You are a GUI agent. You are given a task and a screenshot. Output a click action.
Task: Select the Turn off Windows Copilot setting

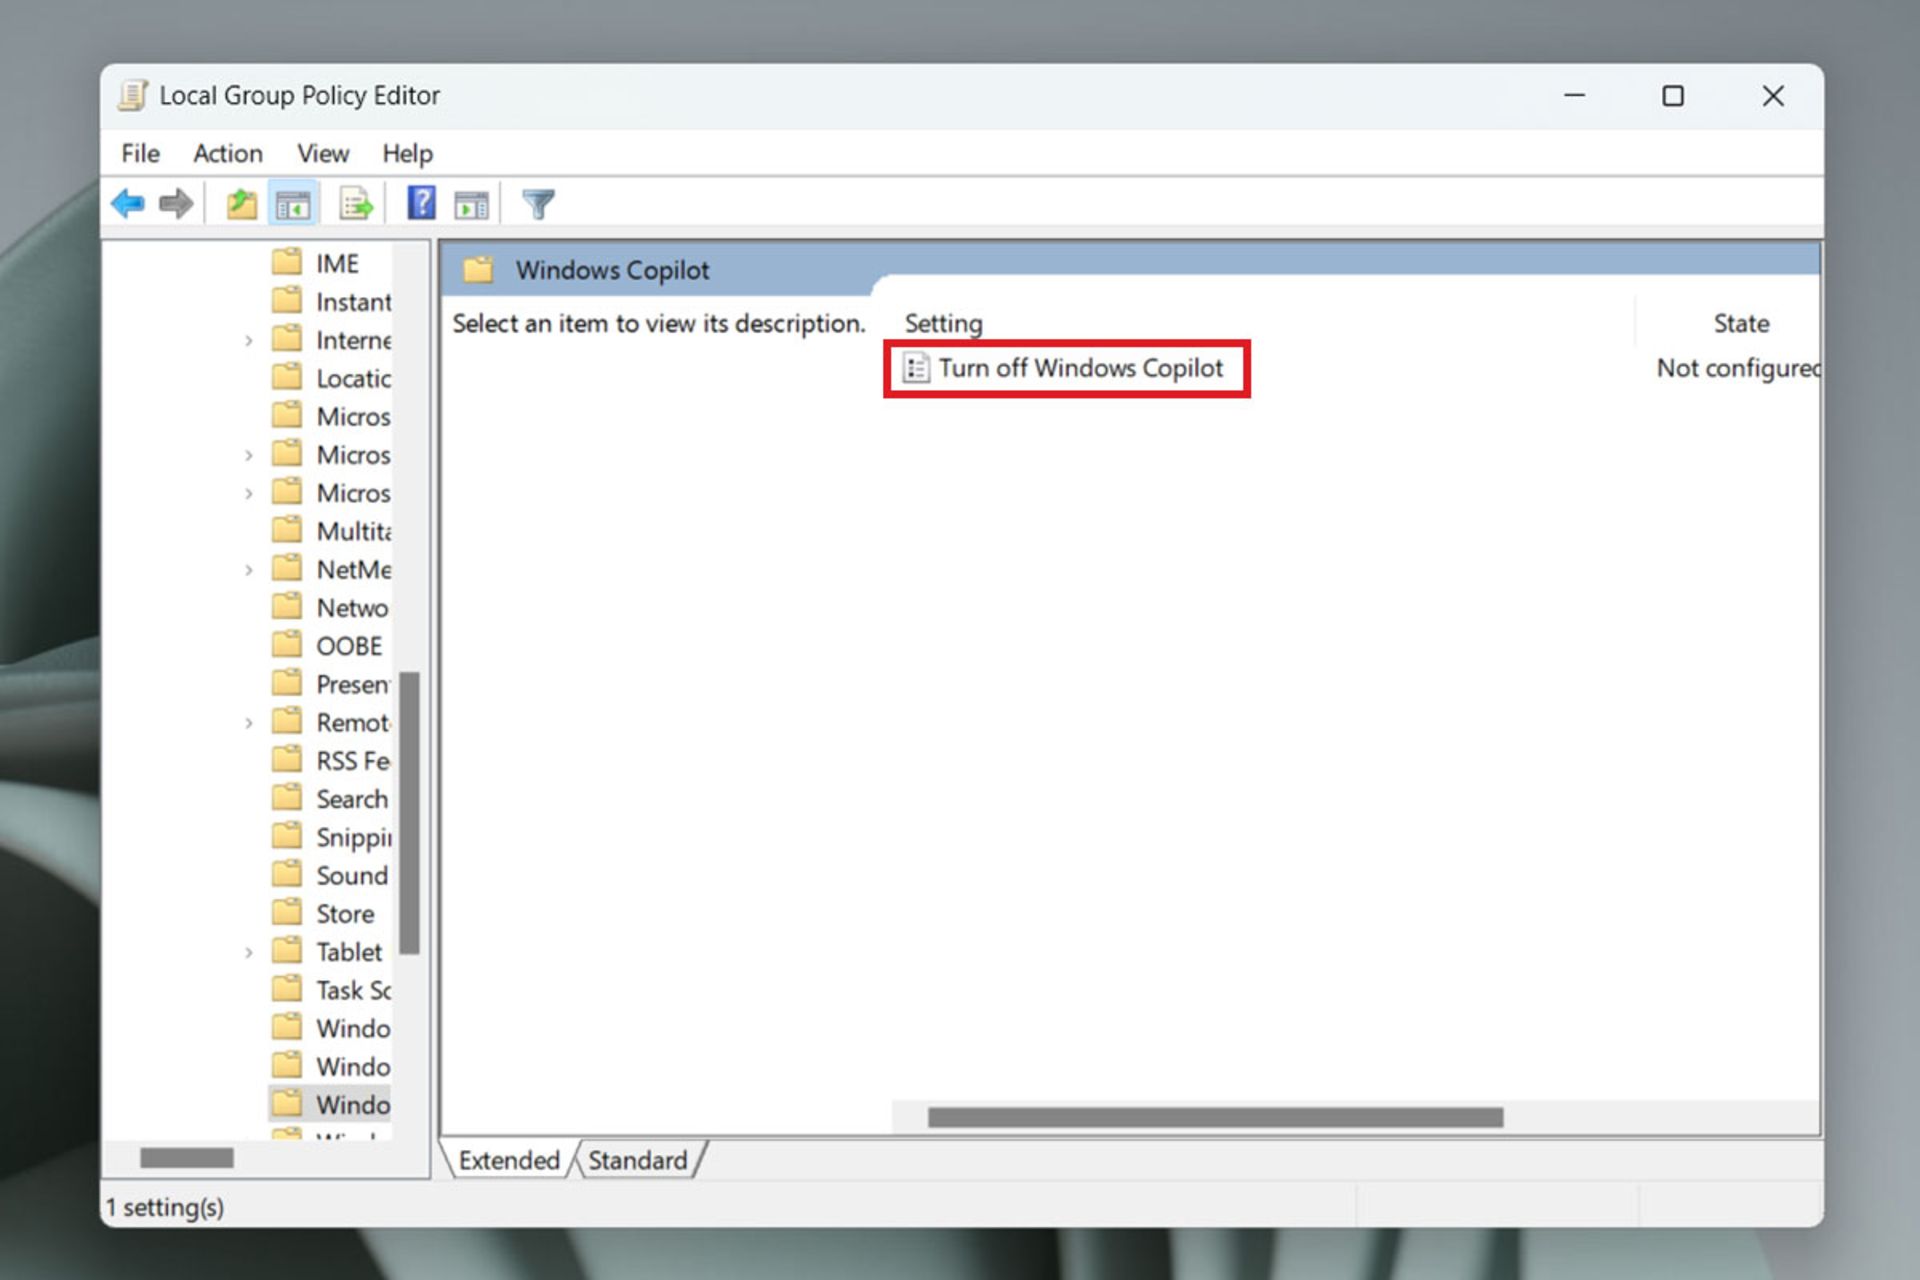coord(1080,368)
